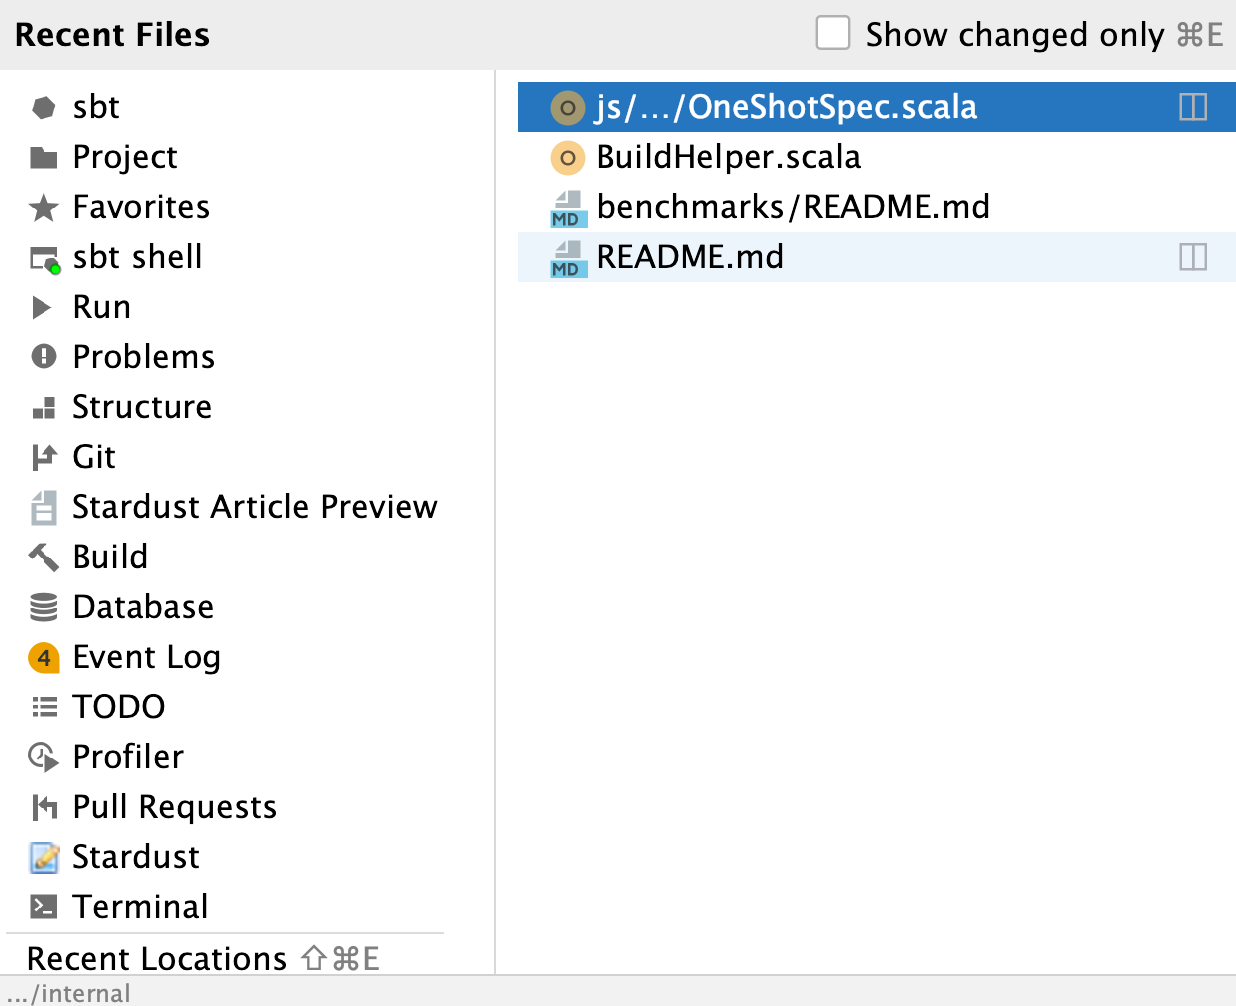Open the Profiler tool window
This screenshot has width=1236, height=1006.
point(128,757)
